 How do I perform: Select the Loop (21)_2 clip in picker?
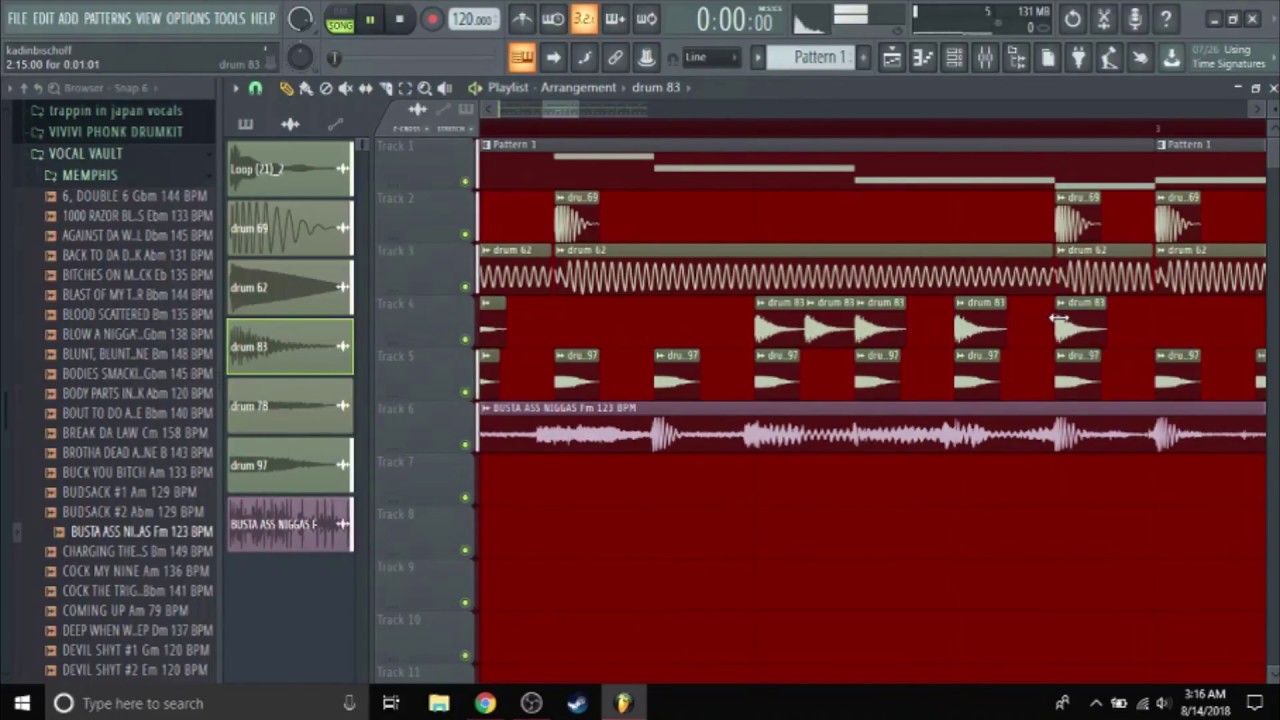coord(290,169)
